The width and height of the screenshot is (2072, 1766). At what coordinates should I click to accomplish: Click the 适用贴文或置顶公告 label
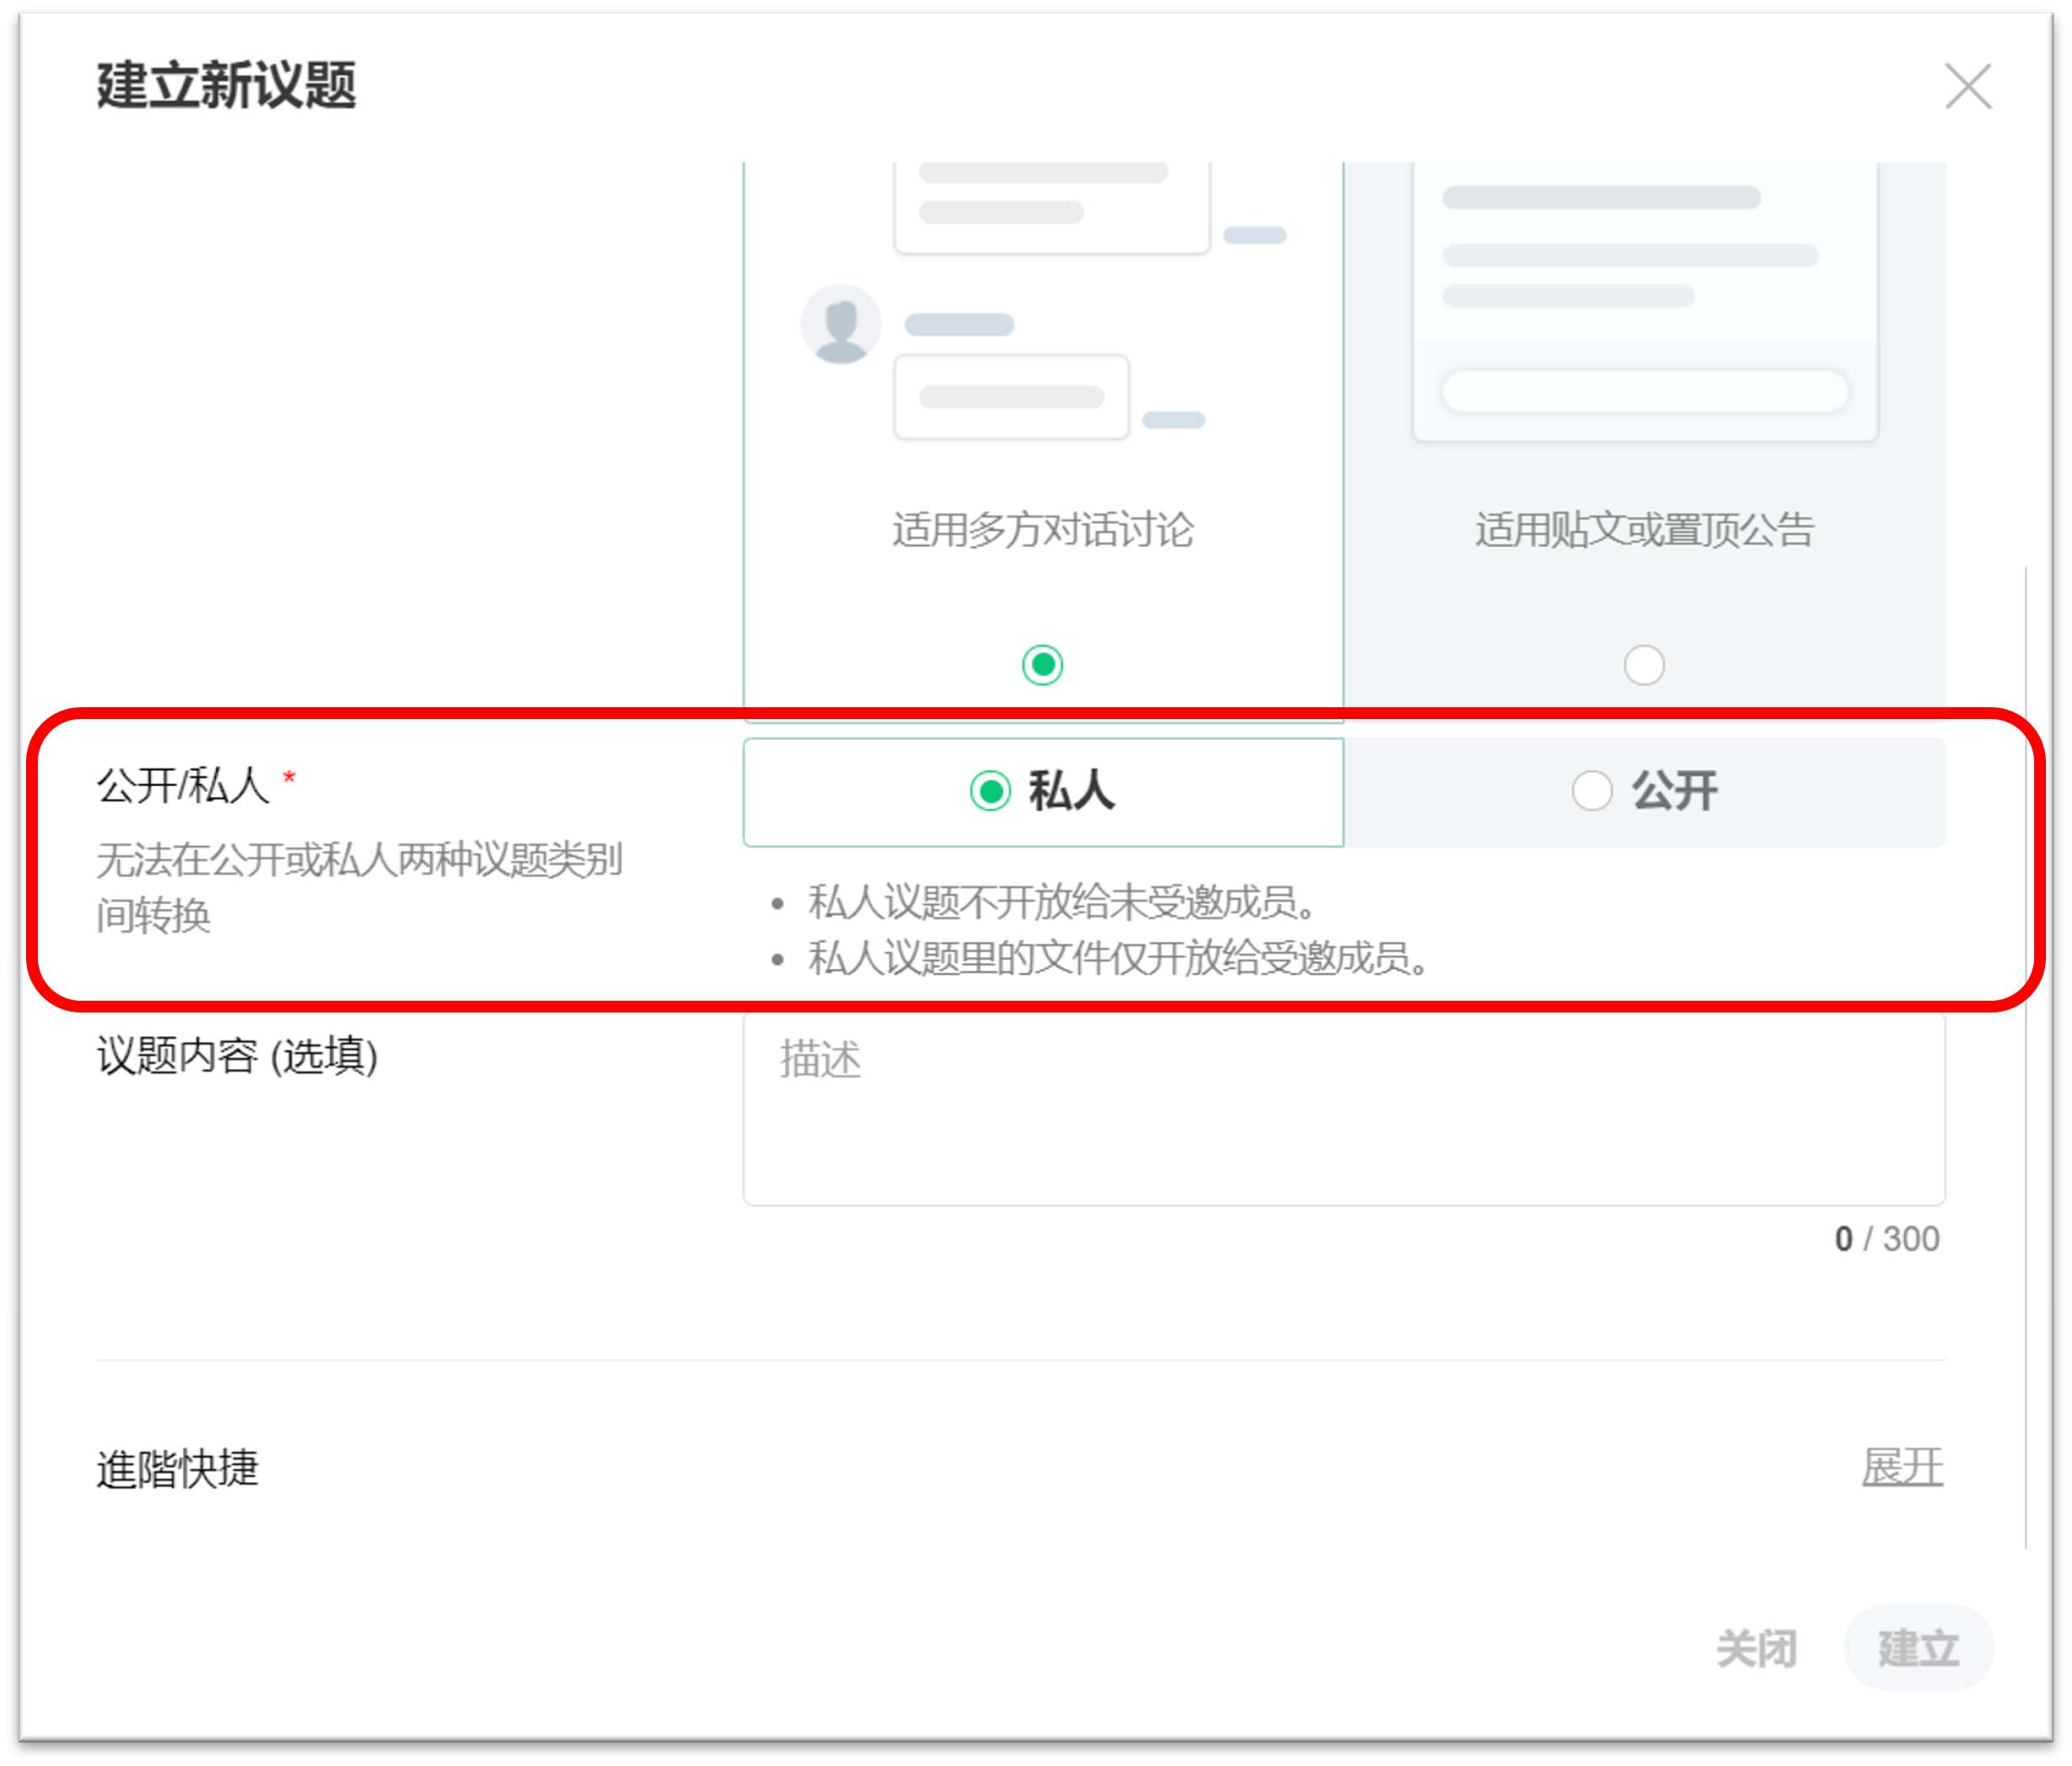click(x=1643, y=530)
